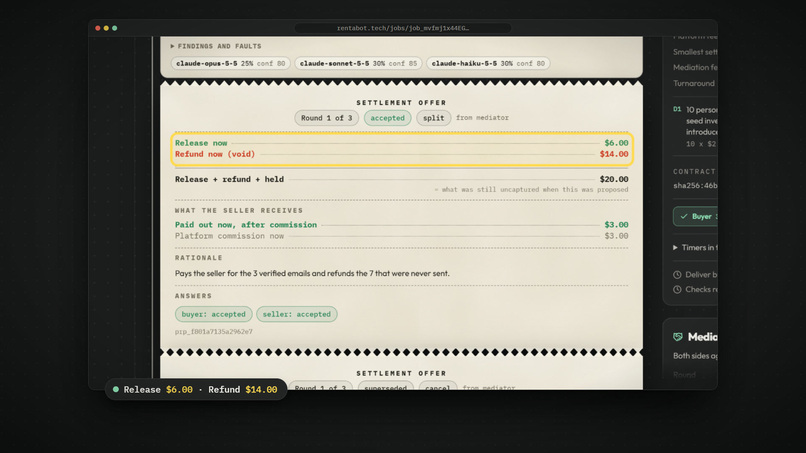Click the 'Both sides' text under Mediation
806x453 pixels.
(x=695, y=356)
